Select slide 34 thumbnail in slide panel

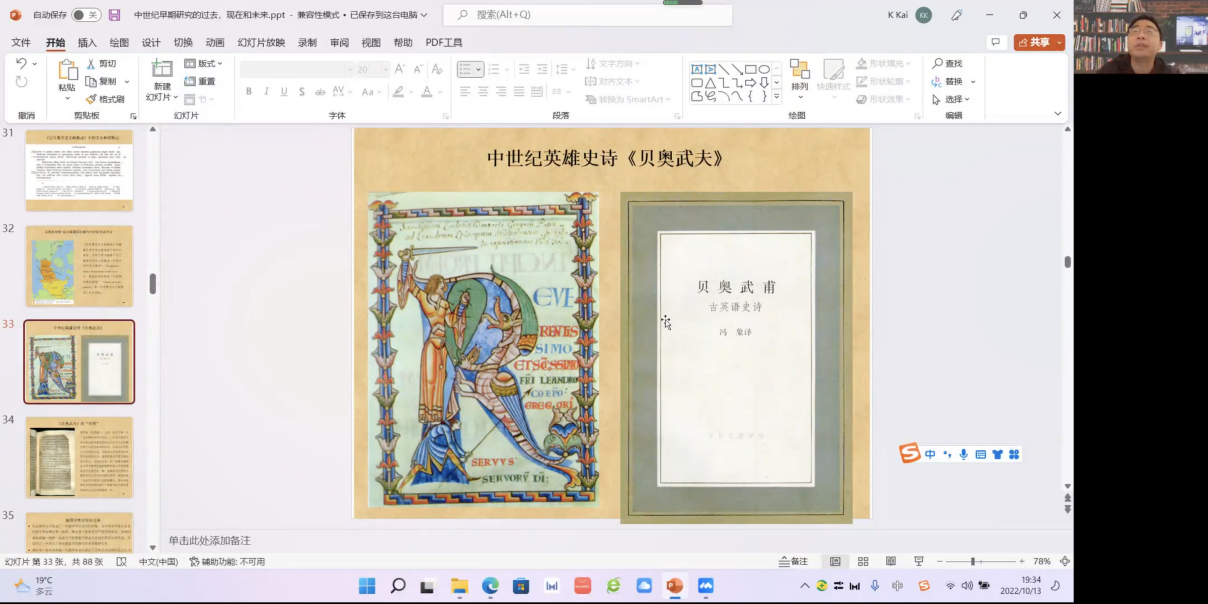pos(79,457)
